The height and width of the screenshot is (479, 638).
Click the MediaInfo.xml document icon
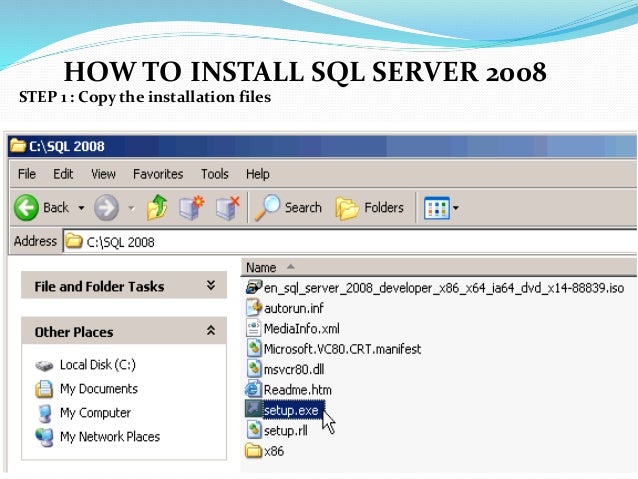[x=253, y=328]
